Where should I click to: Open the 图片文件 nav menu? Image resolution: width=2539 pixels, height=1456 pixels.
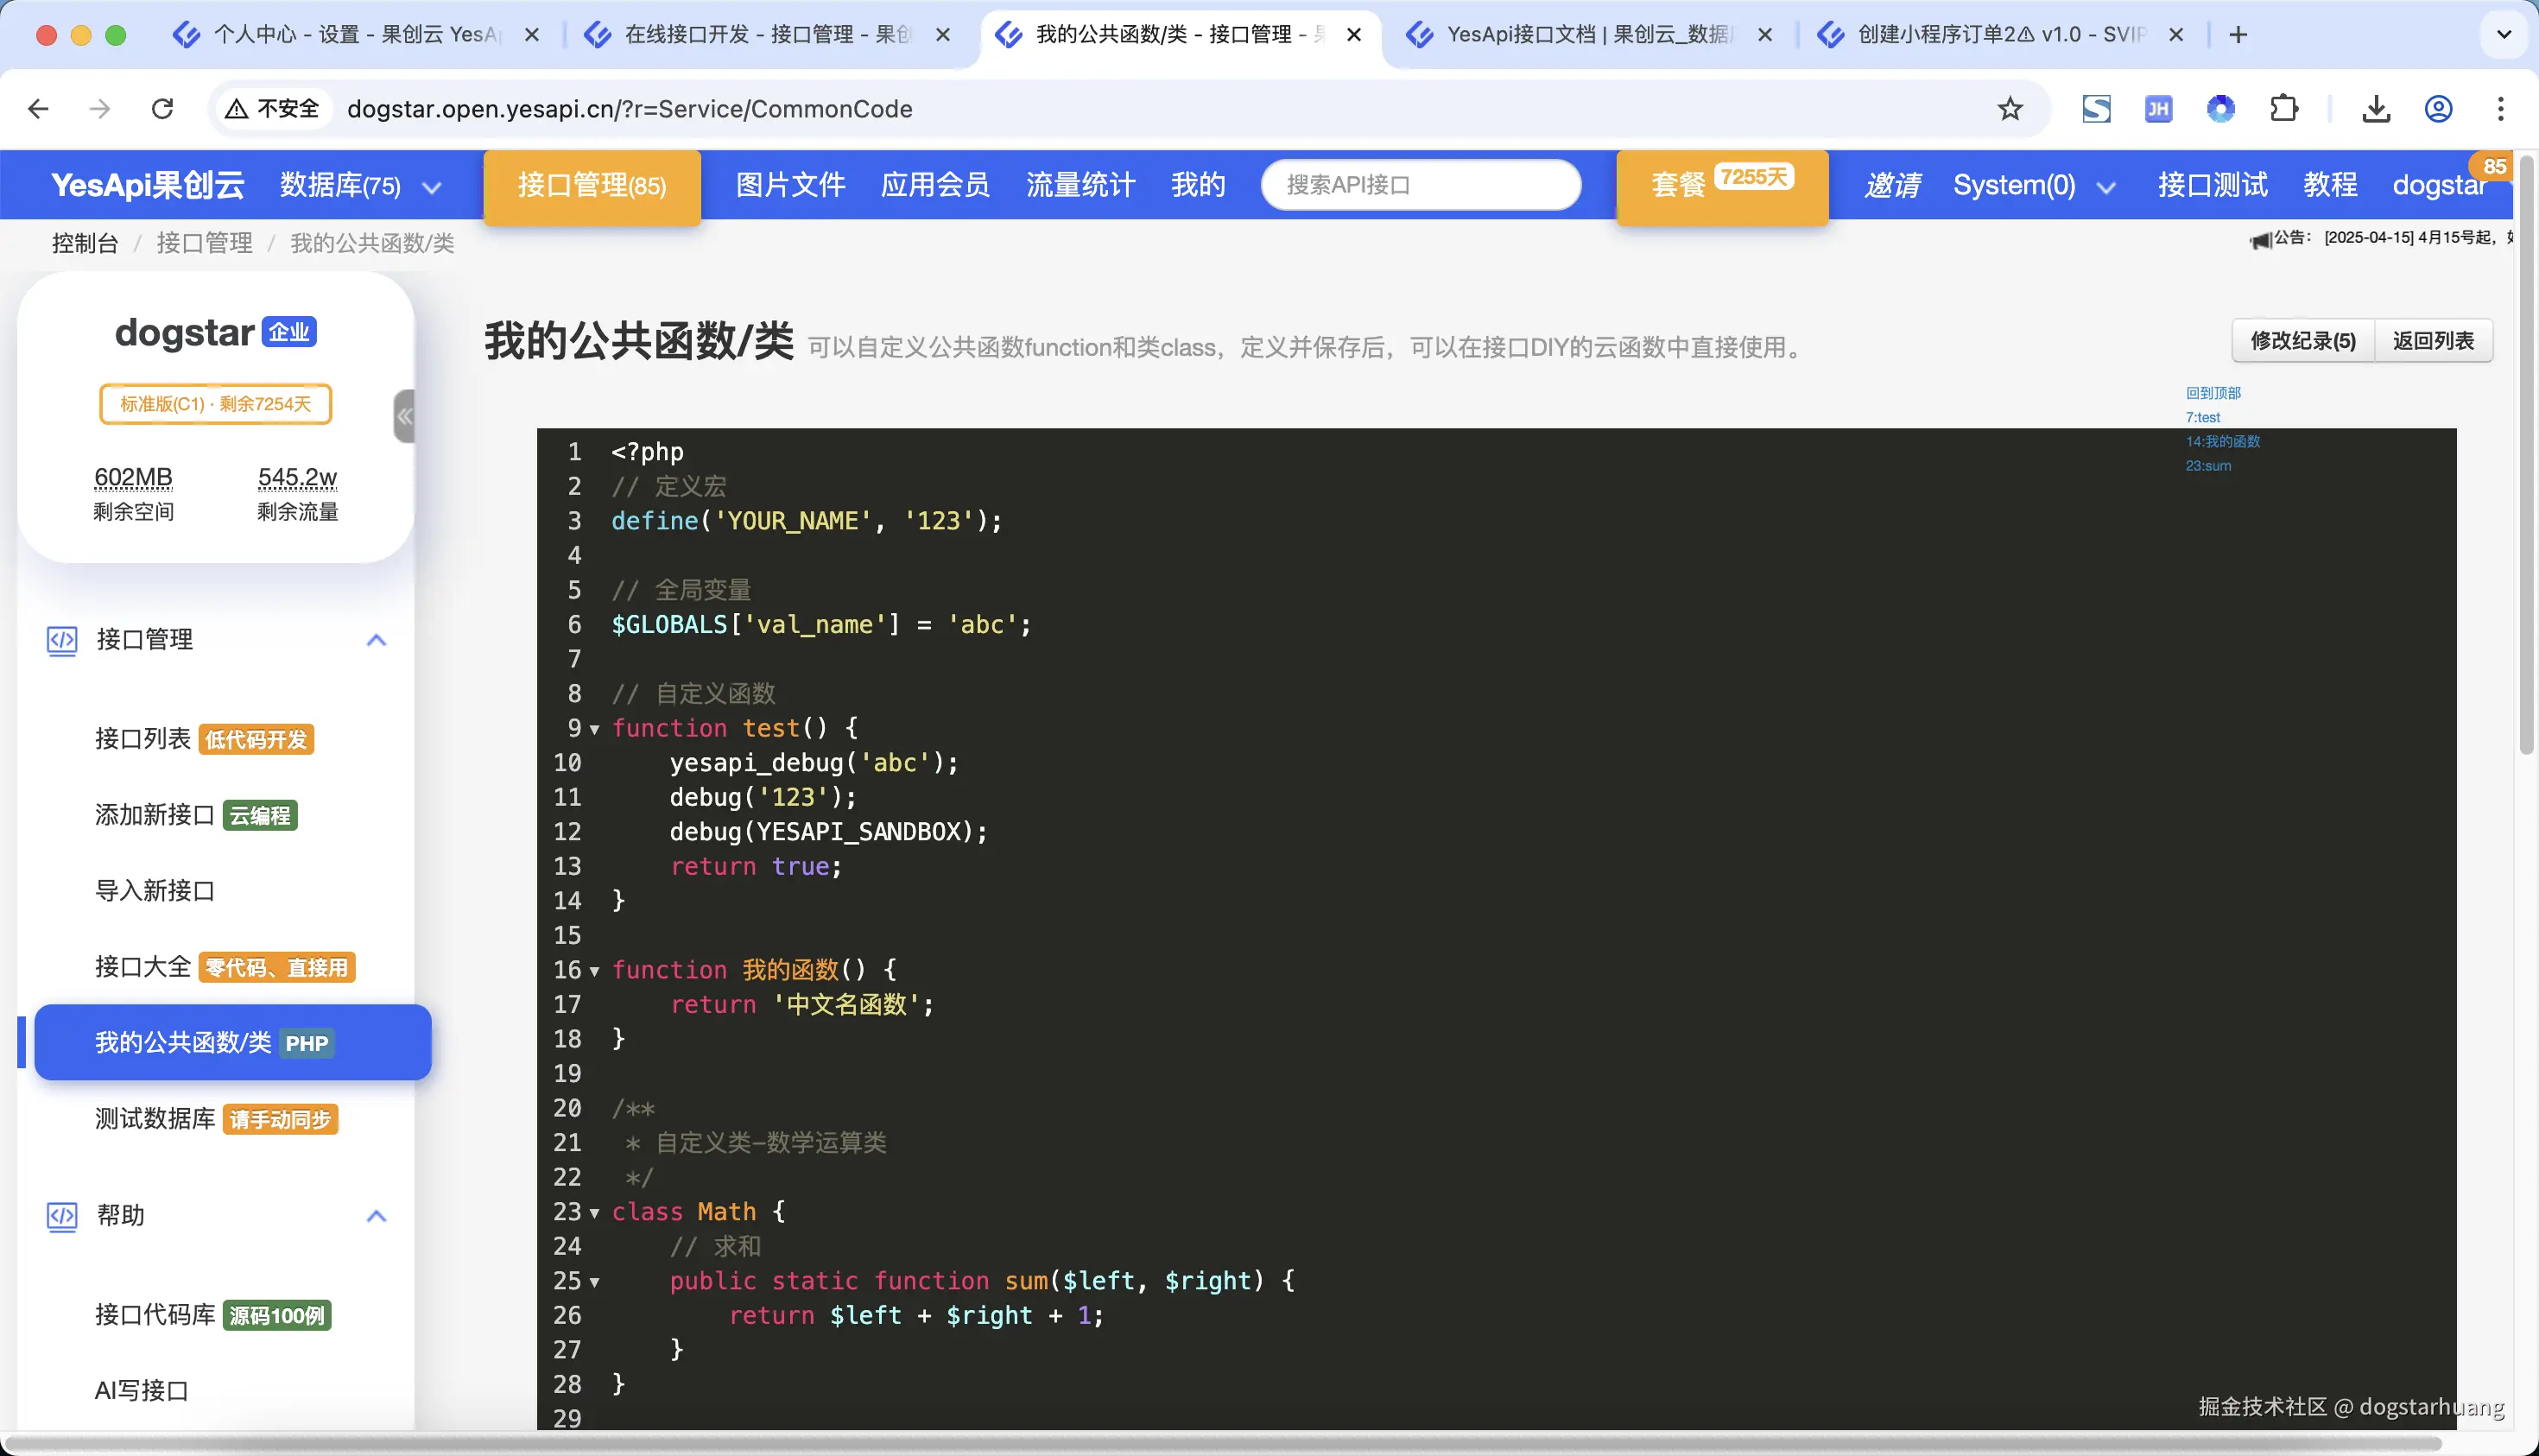click(790, 185)
